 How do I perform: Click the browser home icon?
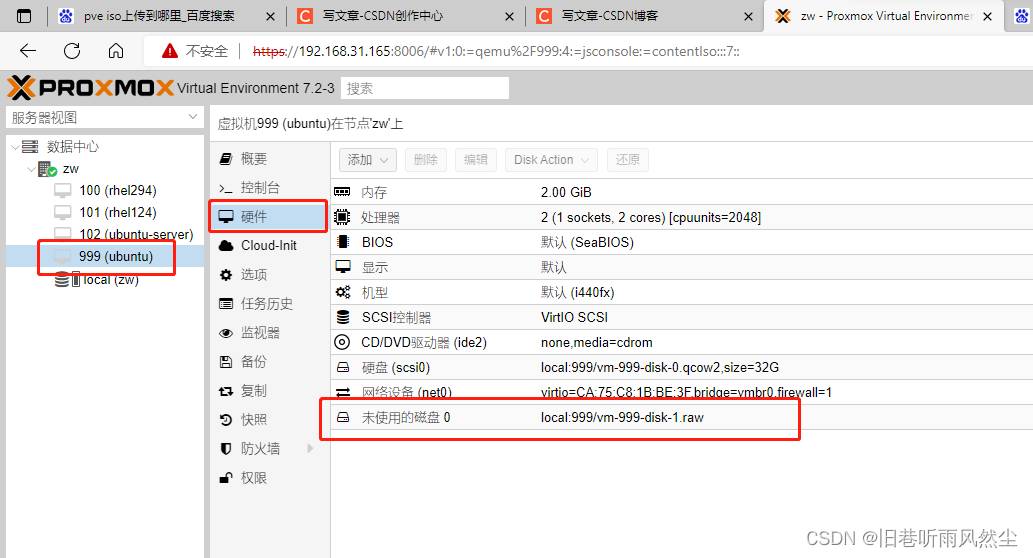click(x=116, y=51)
